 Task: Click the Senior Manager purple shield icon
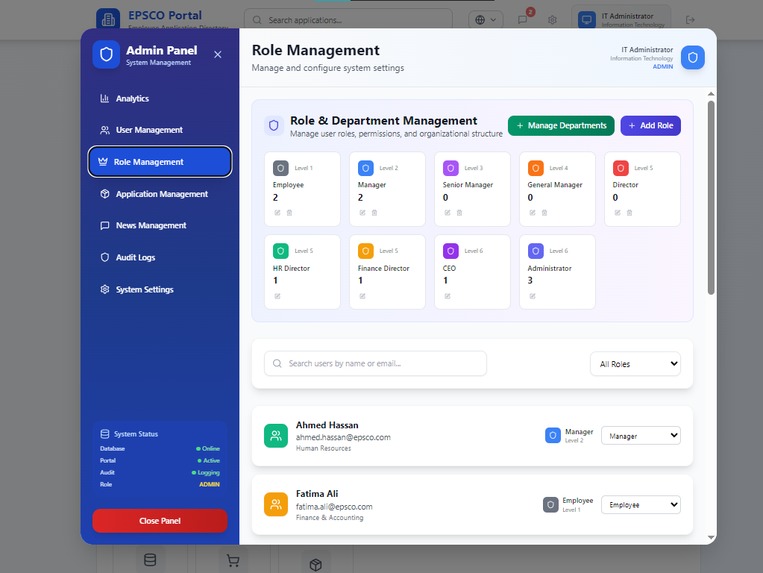tap(451, 168)
